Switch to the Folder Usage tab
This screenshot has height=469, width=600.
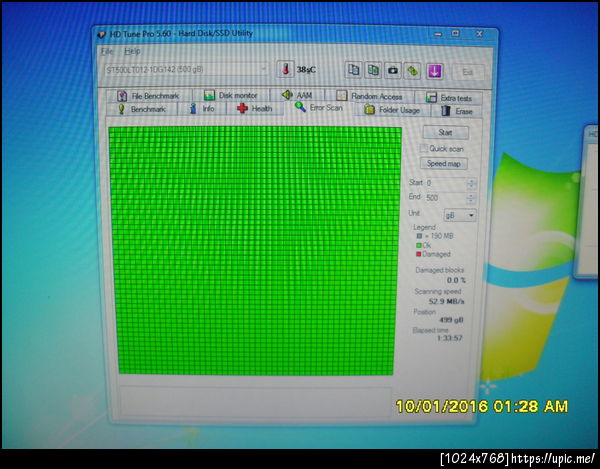[x=392, y=110]
